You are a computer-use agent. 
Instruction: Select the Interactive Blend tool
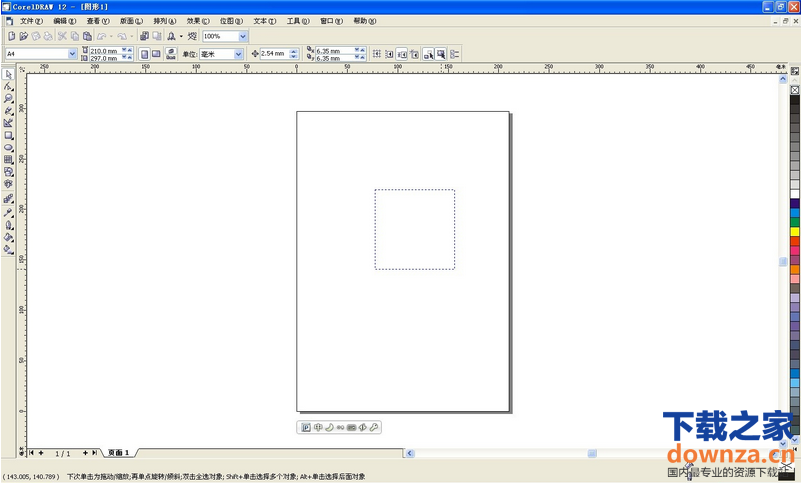pos(8,199)
